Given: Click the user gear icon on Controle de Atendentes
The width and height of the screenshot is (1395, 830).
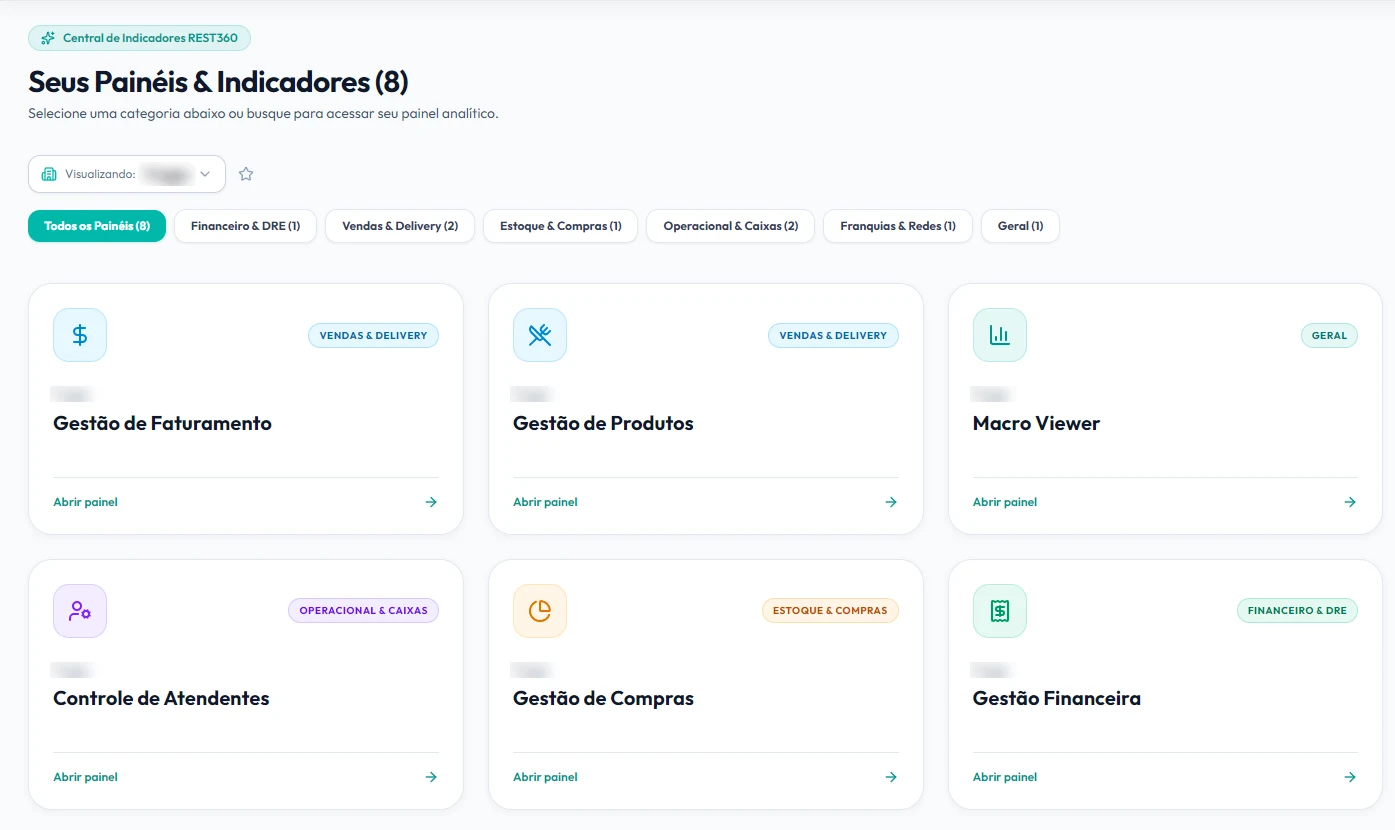Looking at the screenshot, I should [x=80, y=610].
